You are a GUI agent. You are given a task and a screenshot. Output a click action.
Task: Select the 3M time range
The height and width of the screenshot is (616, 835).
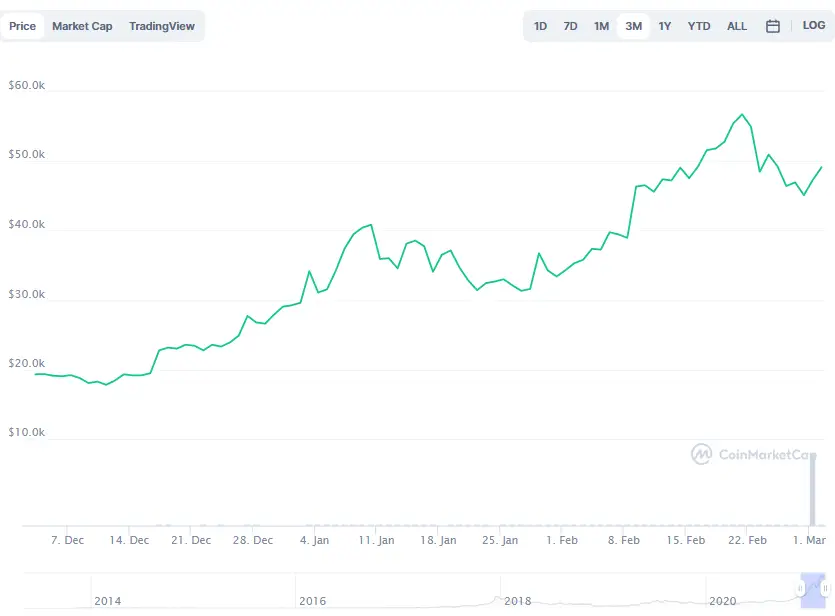pyautogui.click(x=633, y=26)
